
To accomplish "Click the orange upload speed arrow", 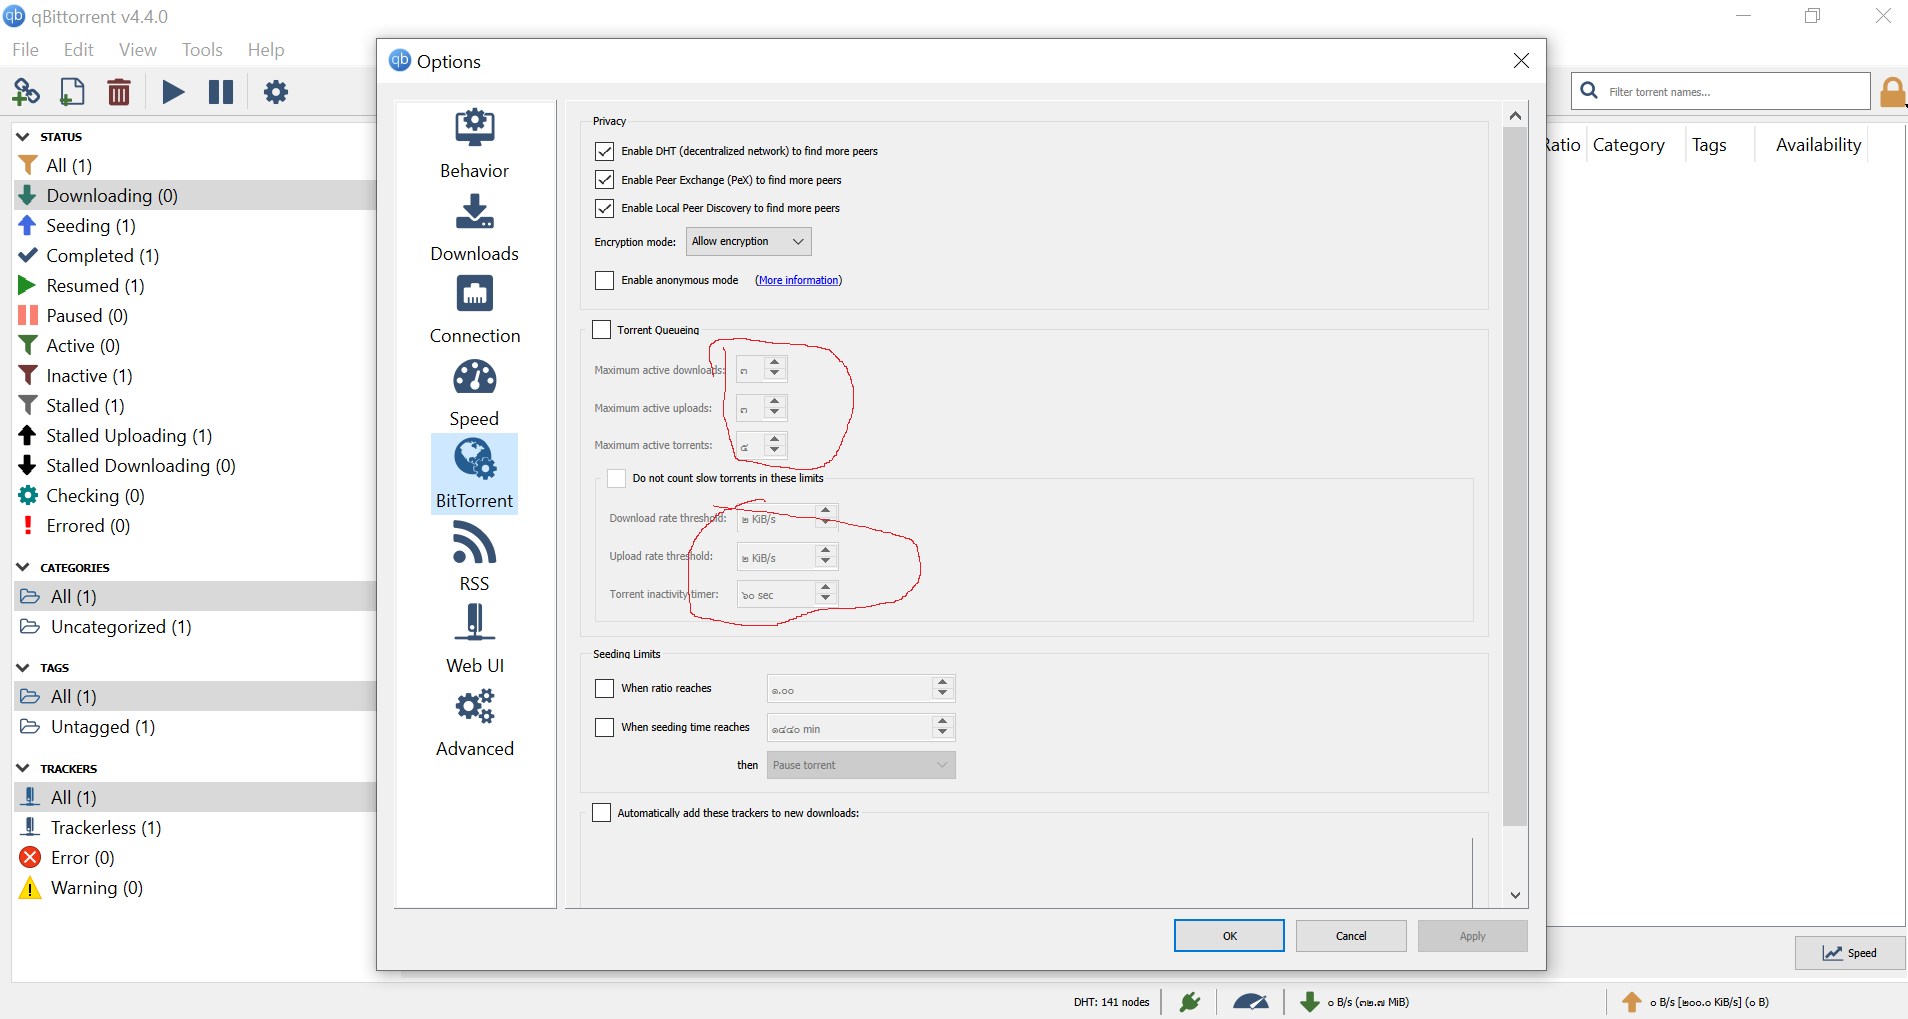I will (x=1632, y=1002).
